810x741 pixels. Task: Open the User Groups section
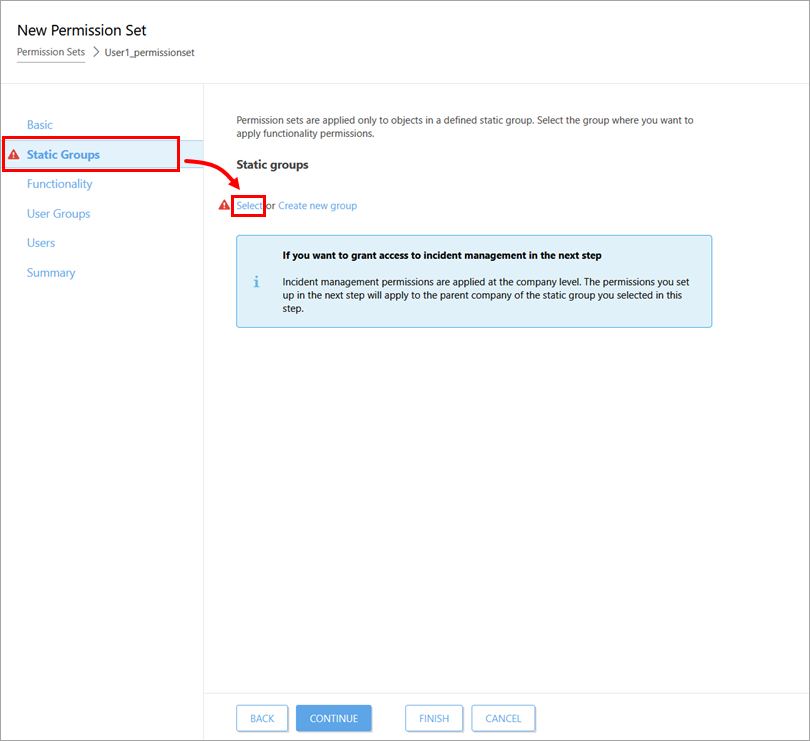click(x=58, y=214)
